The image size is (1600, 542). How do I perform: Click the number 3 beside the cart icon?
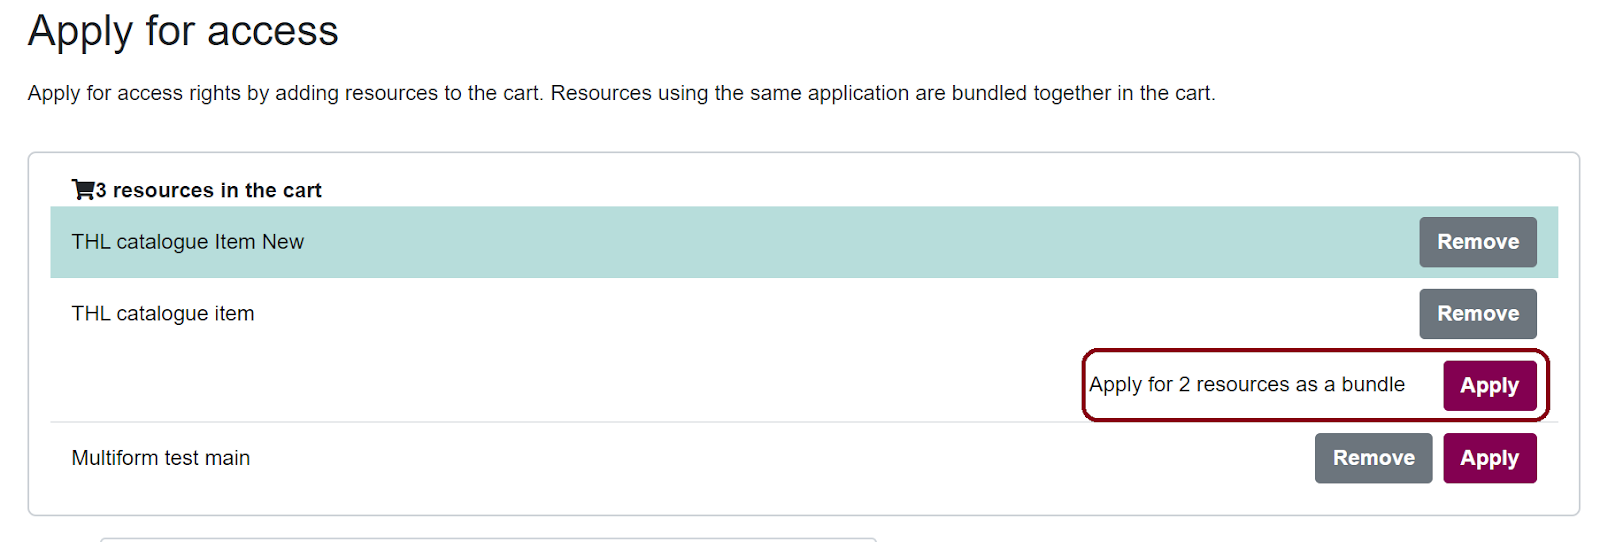(101, 190)
